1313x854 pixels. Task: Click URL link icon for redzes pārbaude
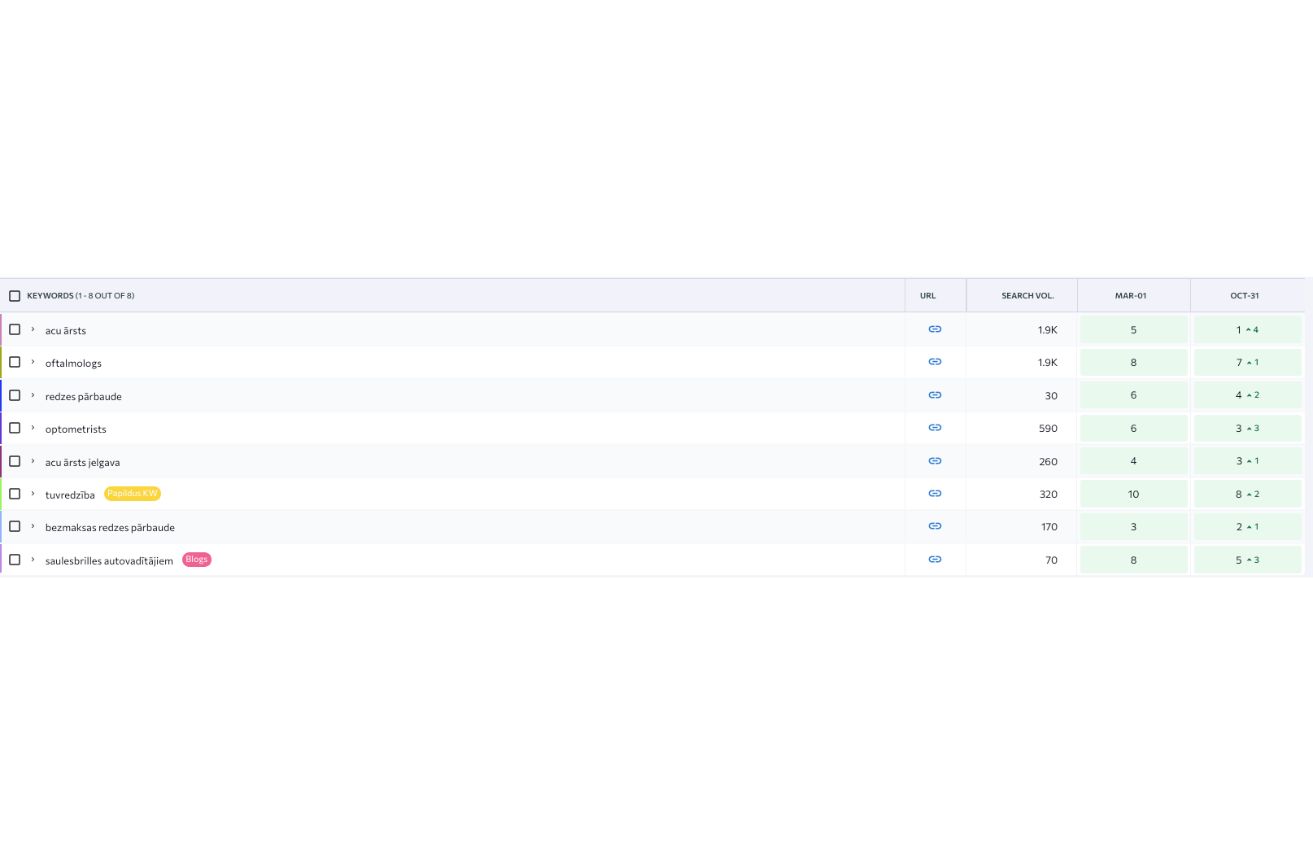click(x=935, y=395)
